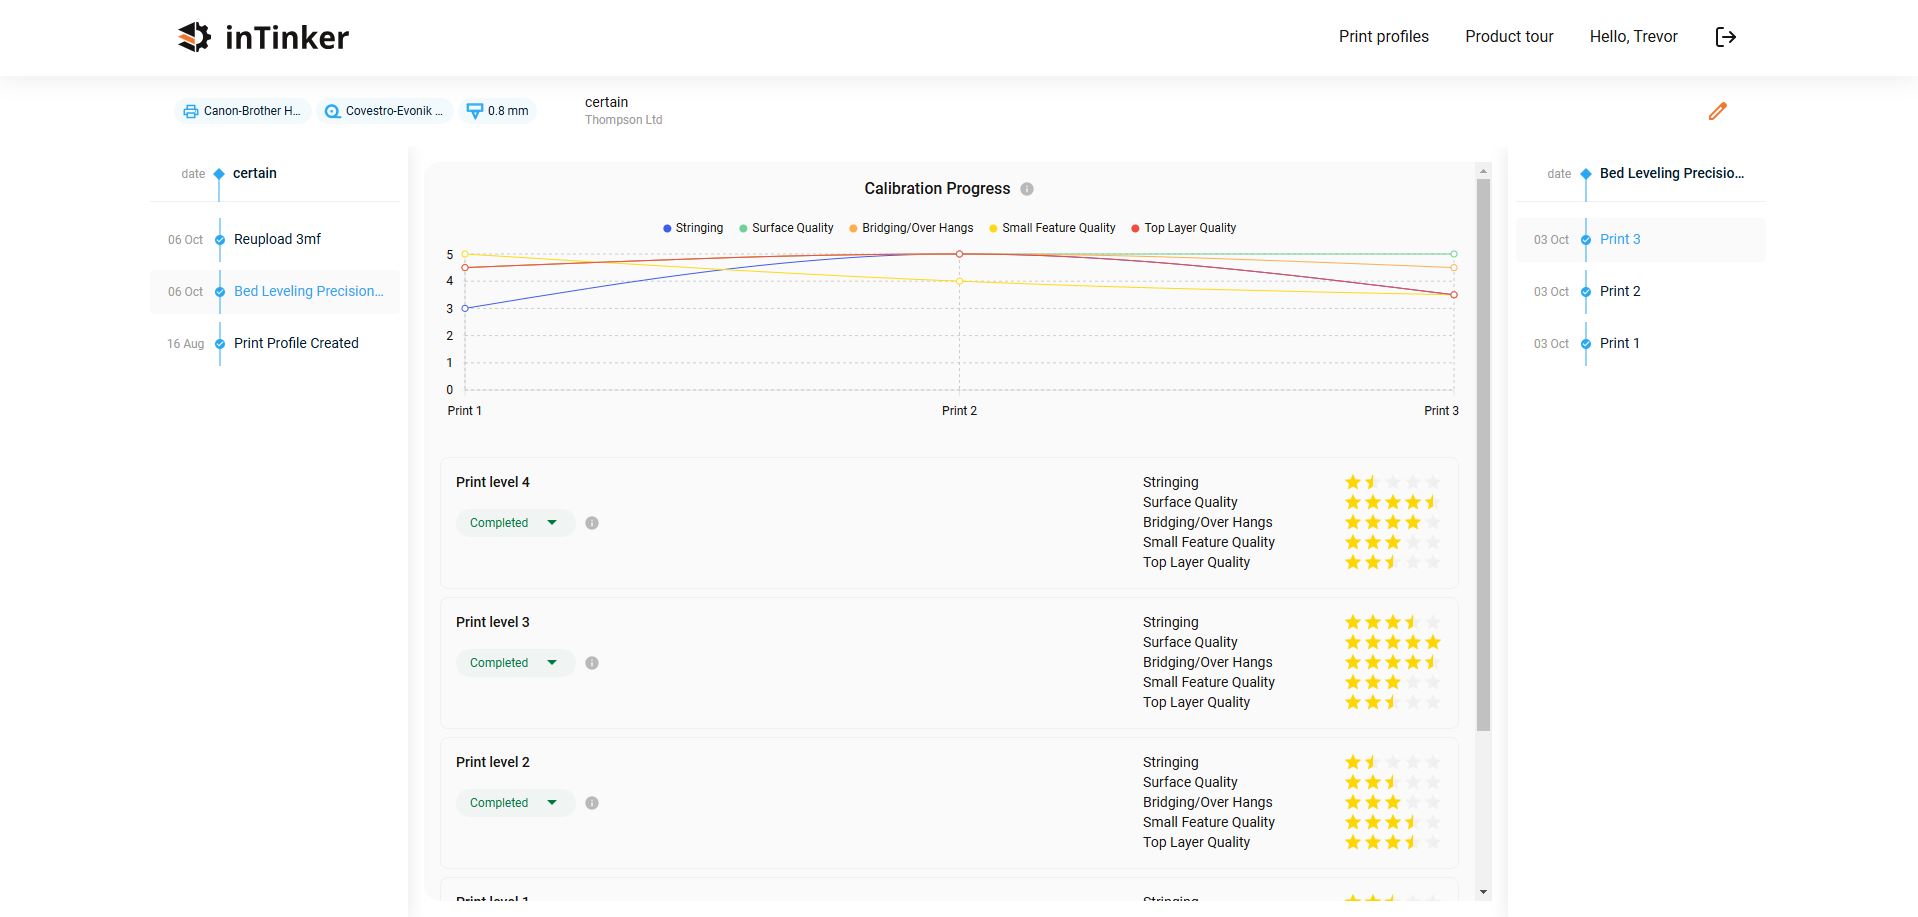Screen dimensions: 1918x917
Task: Click the 0.8 mm nozzle chip
Action: point(498,111)
